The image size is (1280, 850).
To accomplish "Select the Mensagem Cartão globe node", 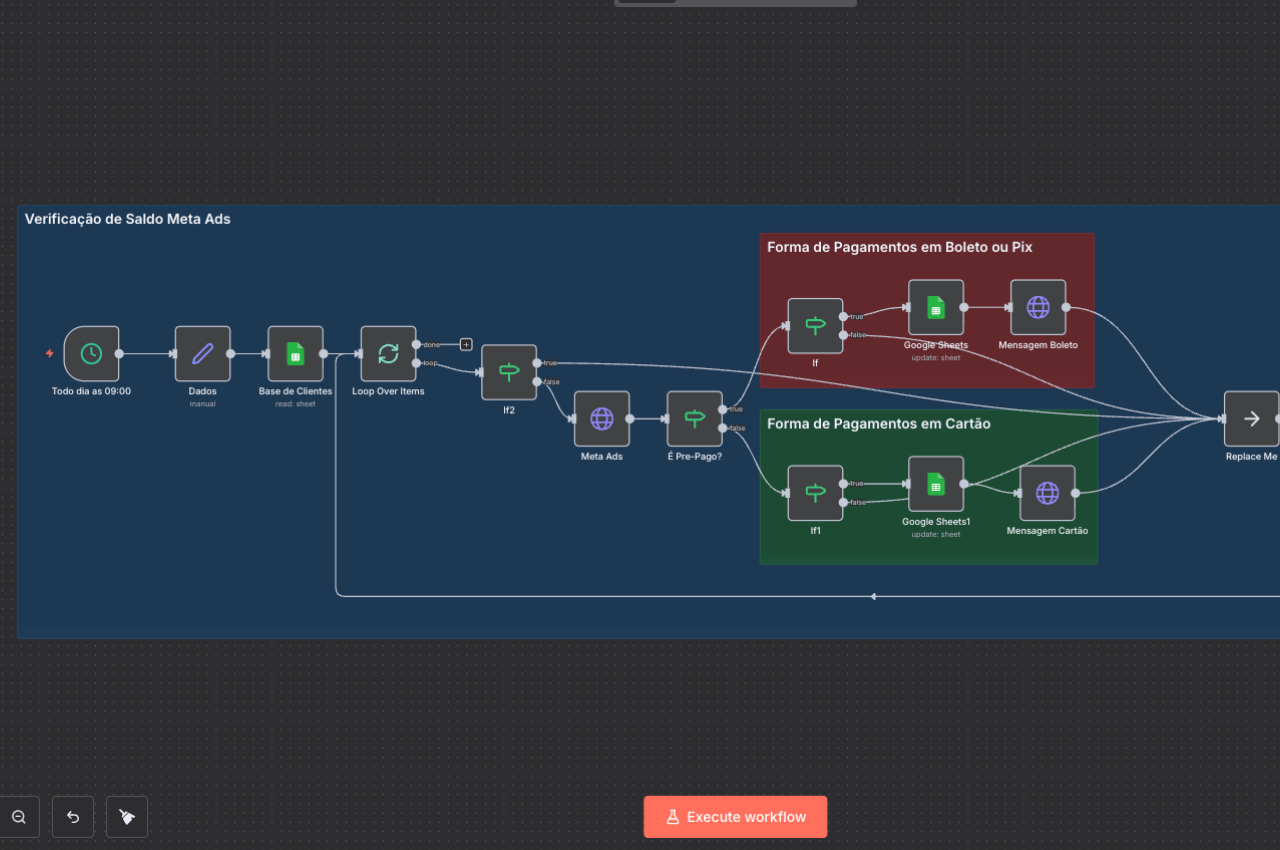I will [x=1047, y=493].
